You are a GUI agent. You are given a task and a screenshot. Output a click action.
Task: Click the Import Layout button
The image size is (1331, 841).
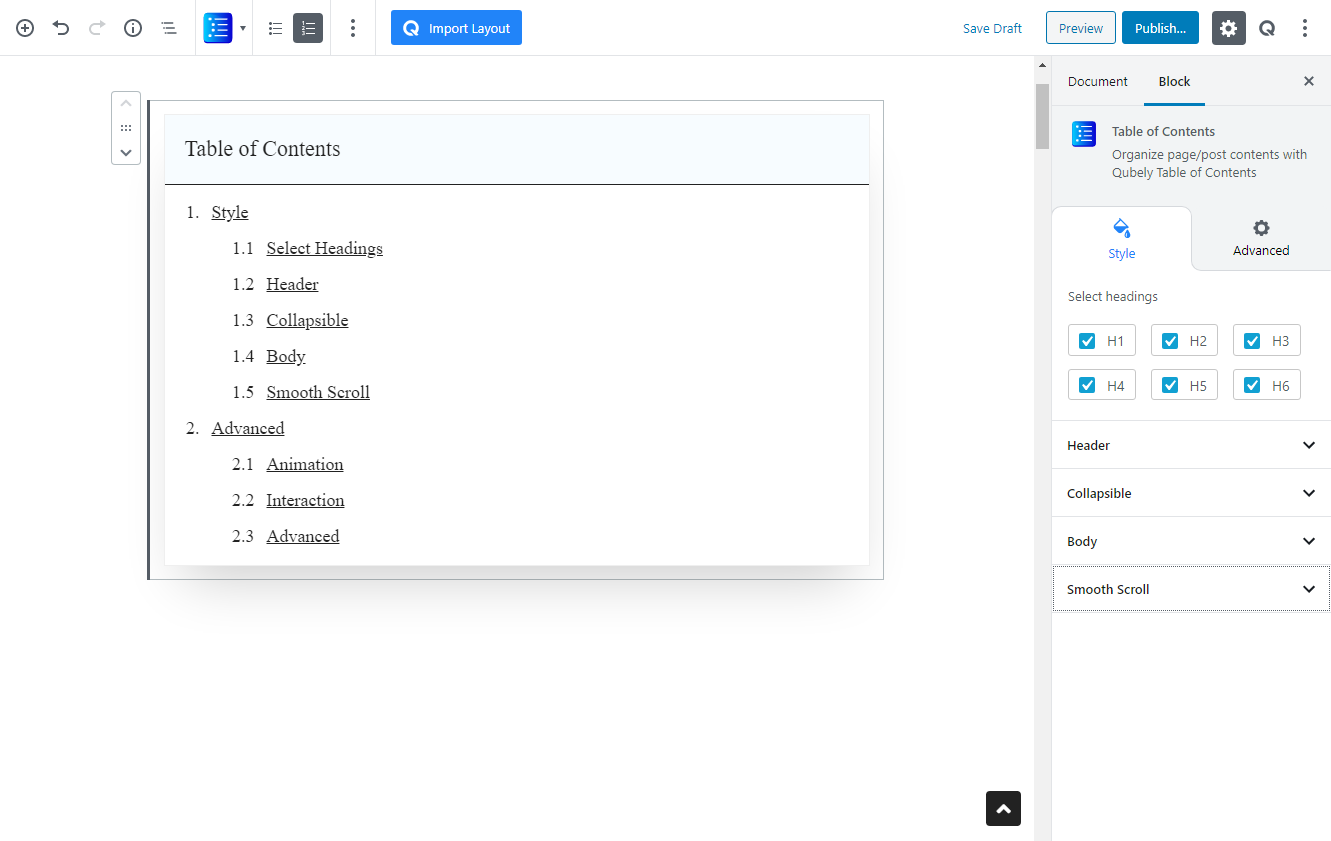pos(456,28)
